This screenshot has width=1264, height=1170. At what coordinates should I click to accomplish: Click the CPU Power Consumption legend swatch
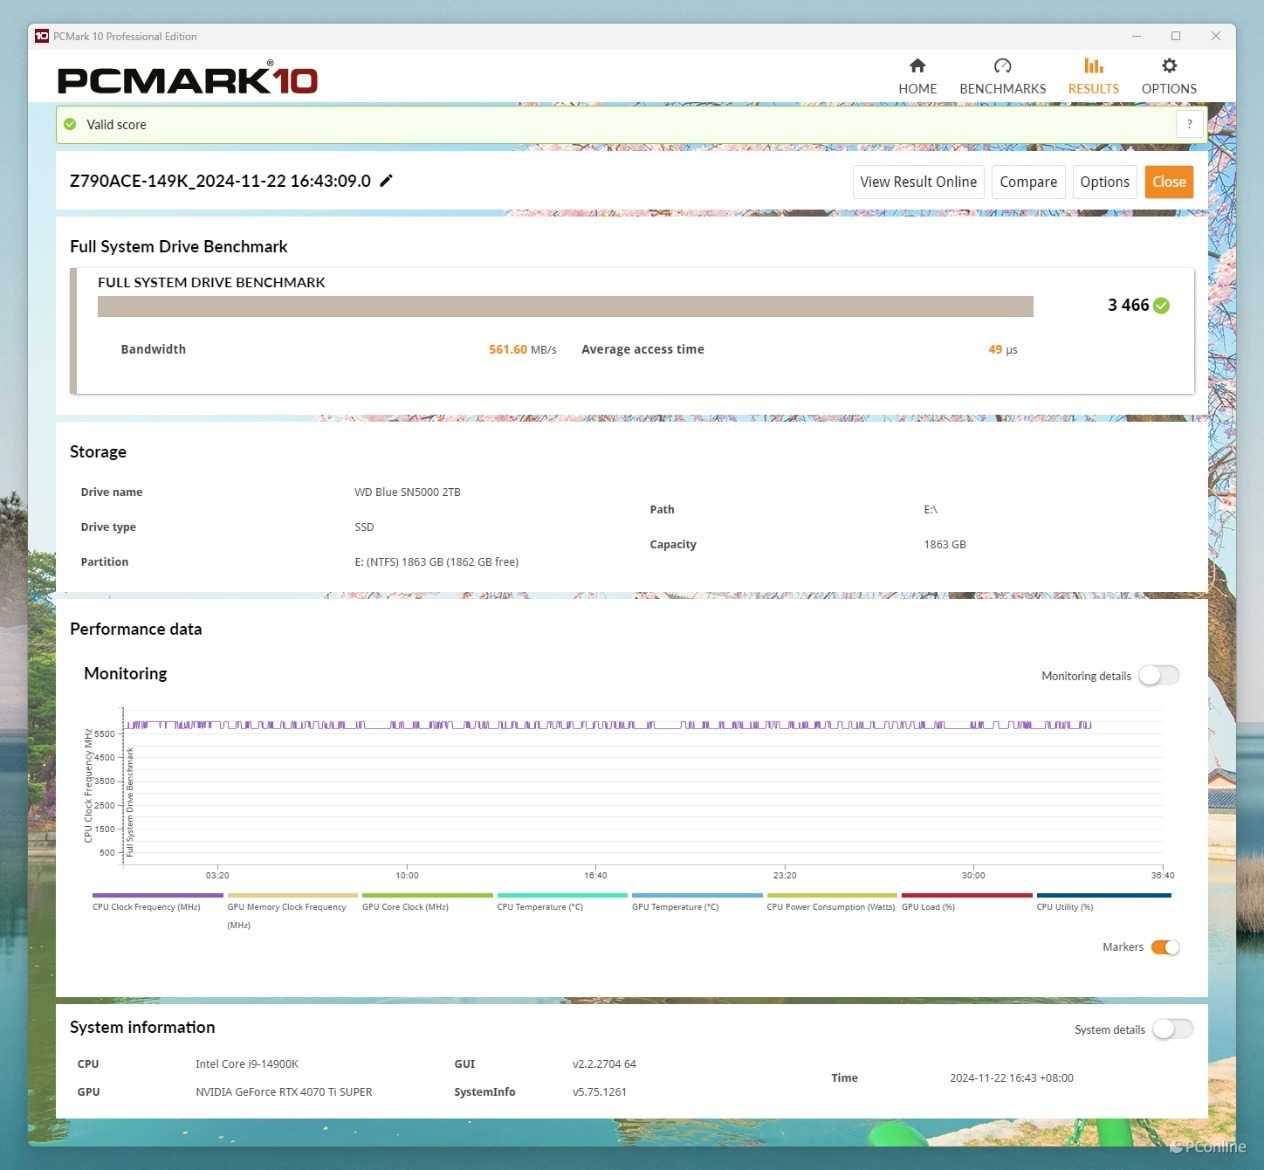tap(832, 895)
